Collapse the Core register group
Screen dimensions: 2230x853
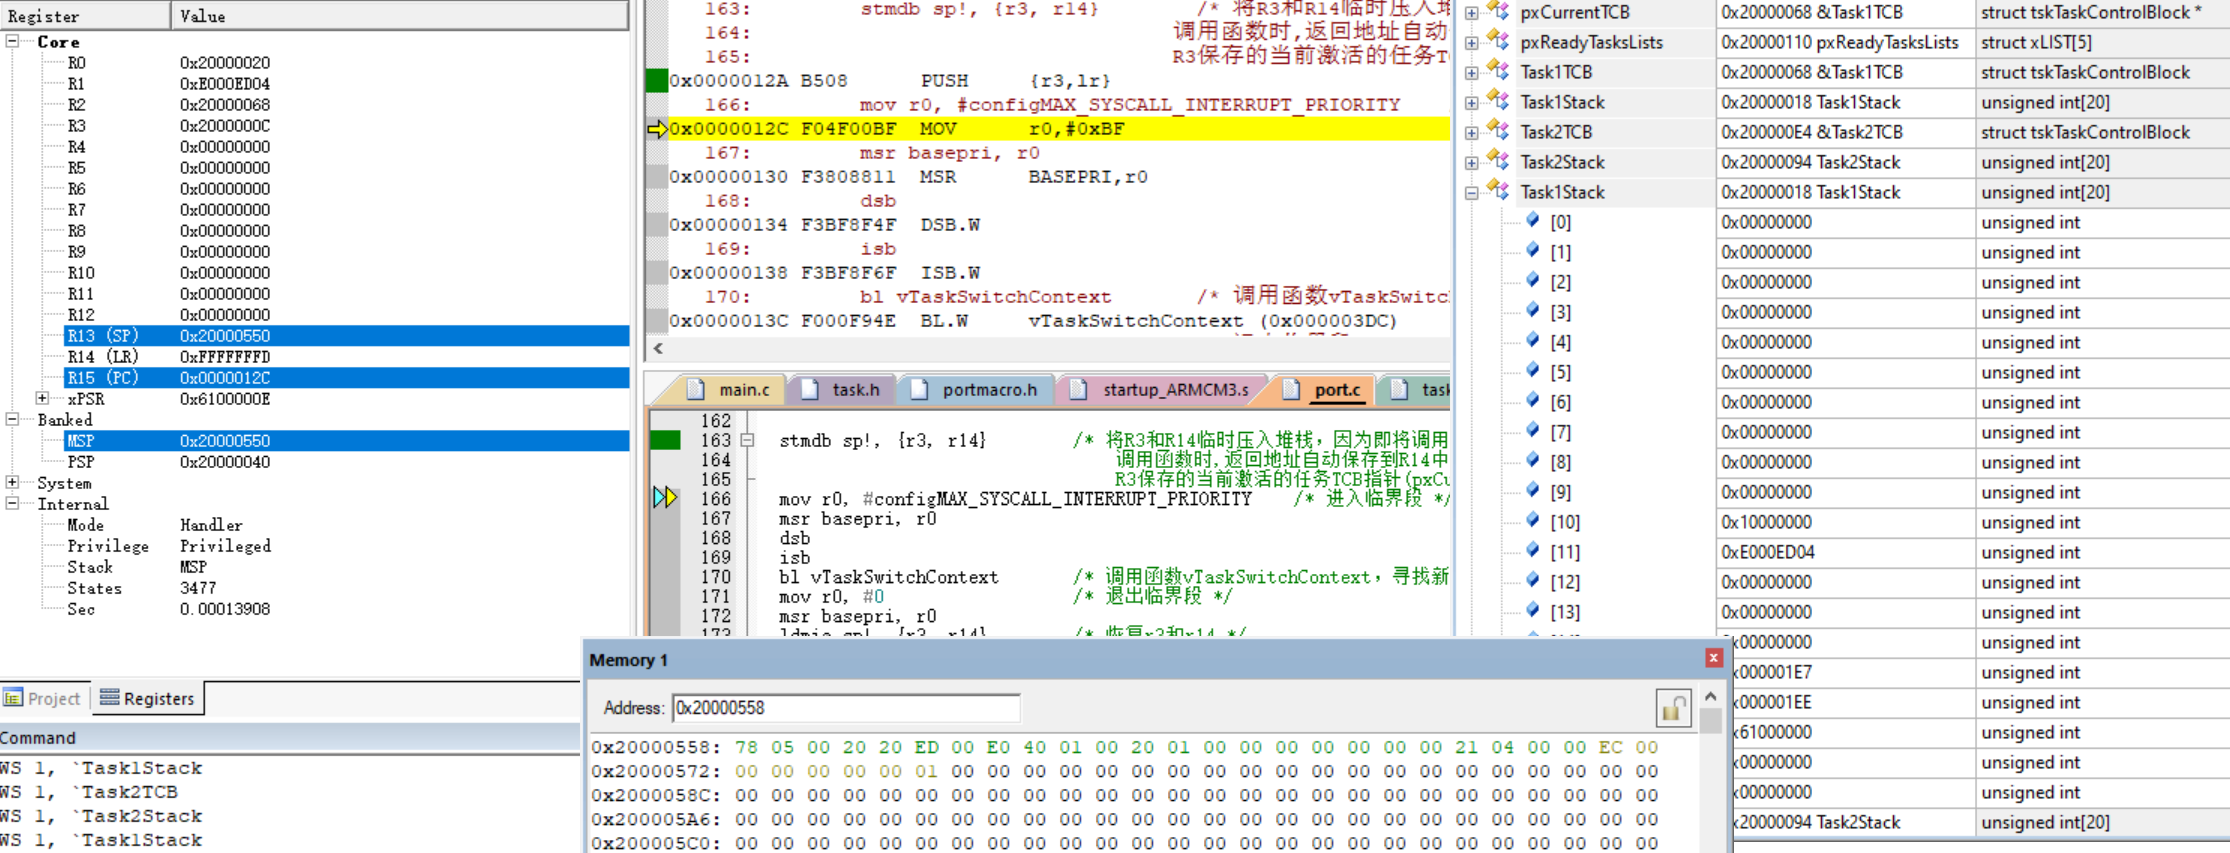tap(12, 41)
